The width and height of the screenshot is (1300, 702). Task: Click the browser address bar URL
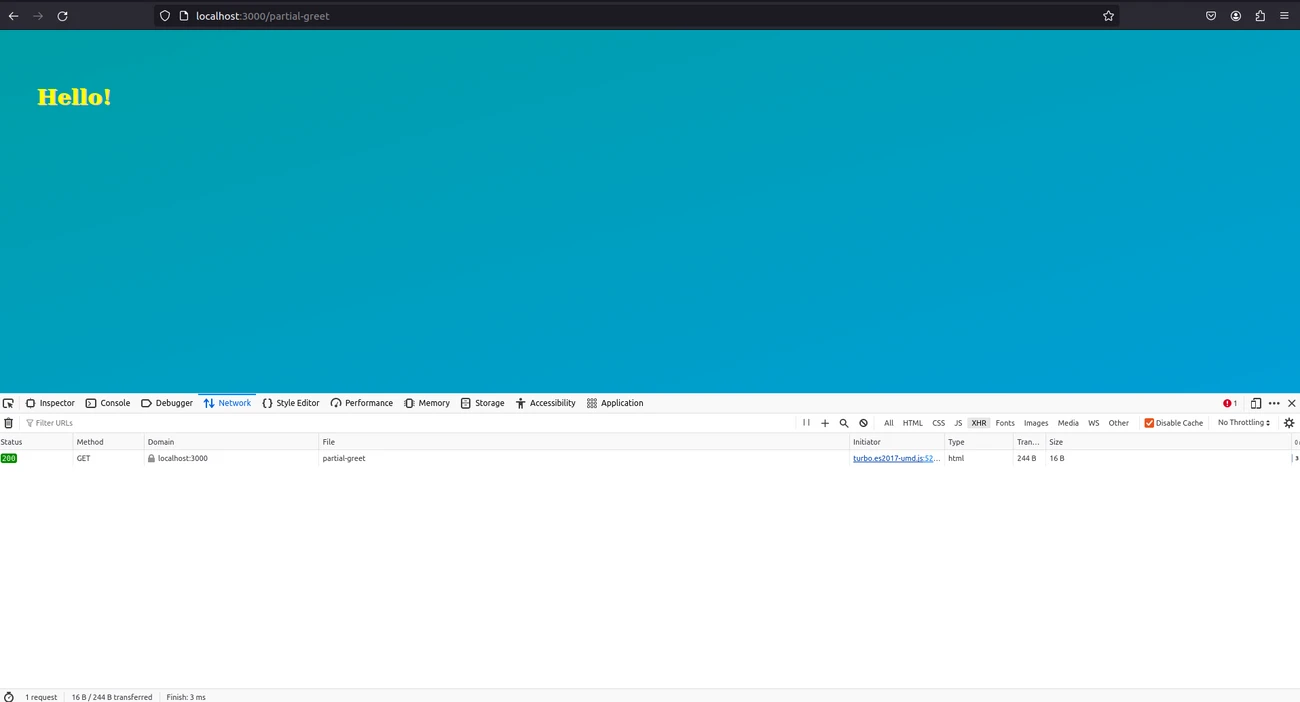[x=263, y=16]
